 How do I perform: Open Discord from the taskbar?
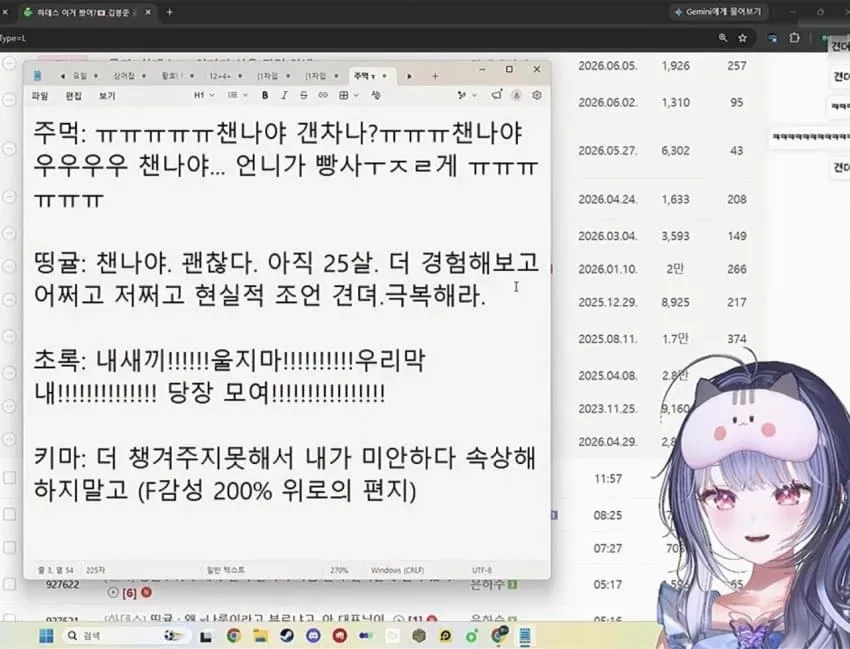(313, 635)
